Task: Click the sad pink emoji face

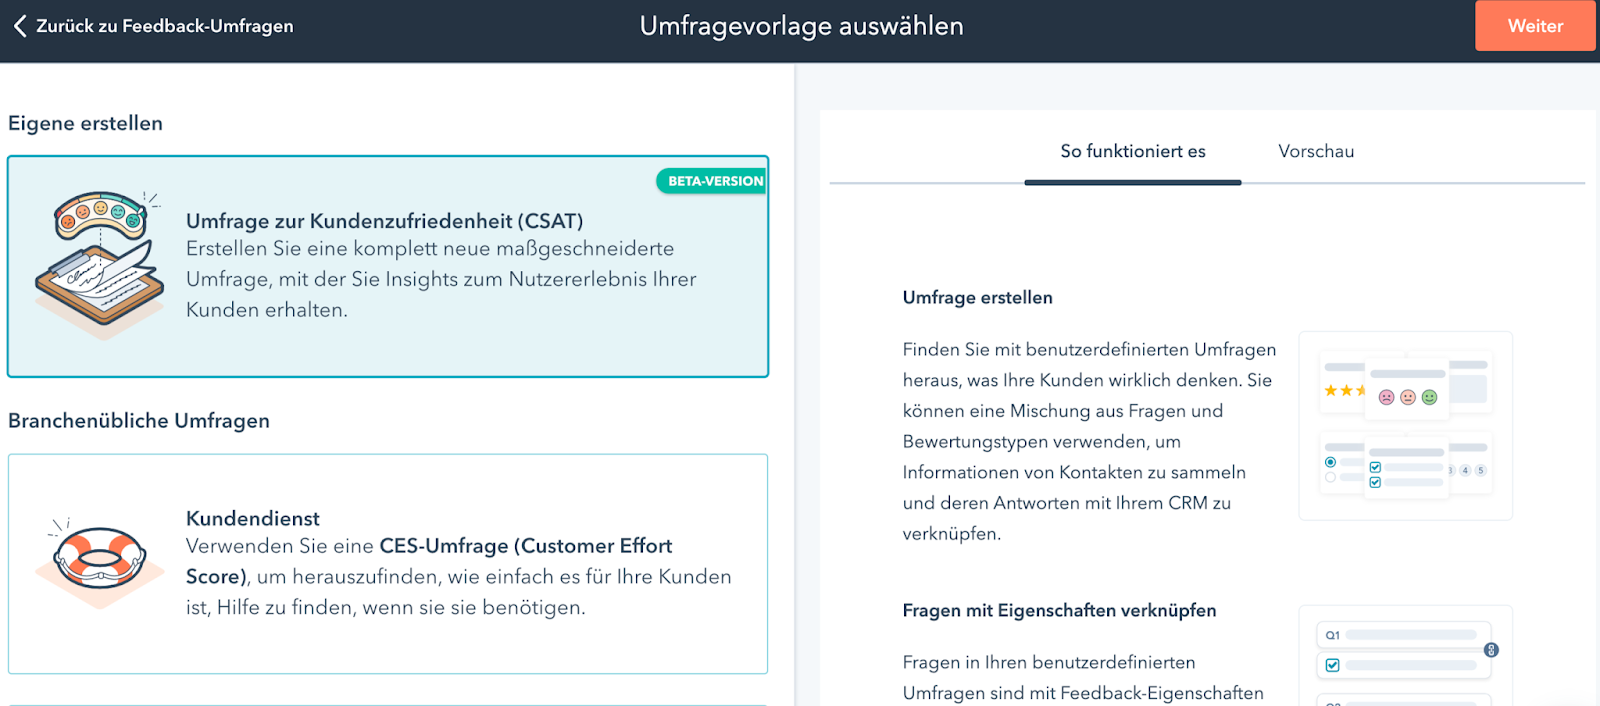Action: click(1386, 397)
